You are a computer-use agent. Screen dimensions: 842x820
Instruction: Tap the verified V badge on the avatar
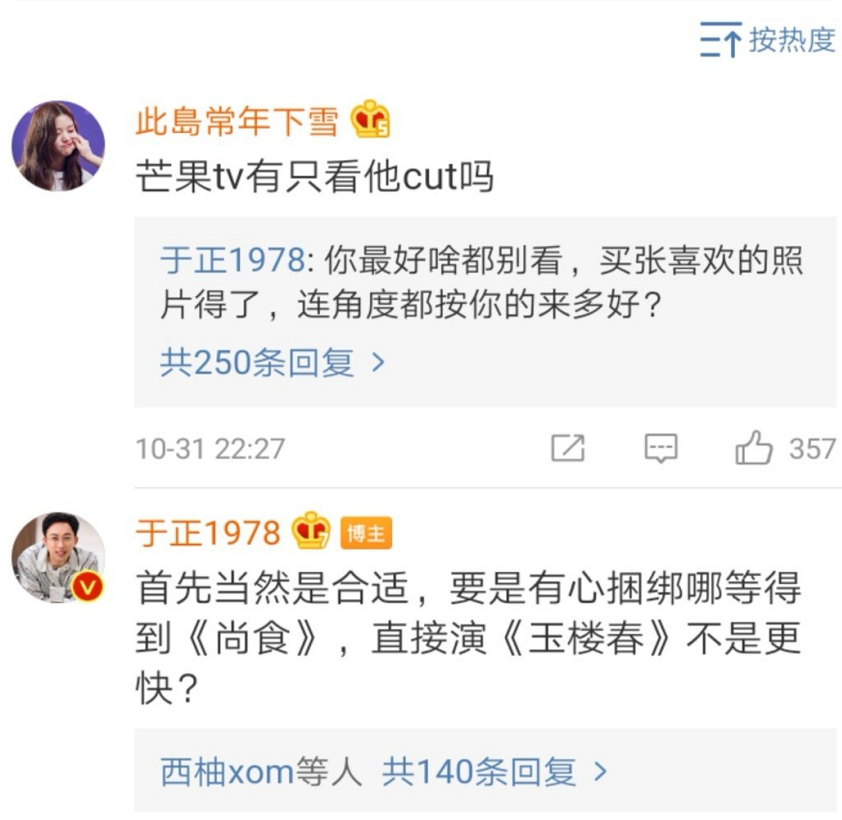tap(88, 586)
